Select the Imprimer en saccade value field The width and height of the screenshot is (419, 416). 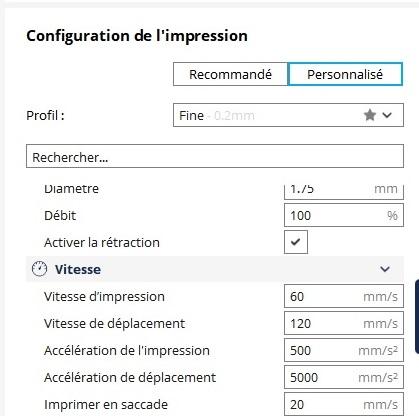coord(344,404)
